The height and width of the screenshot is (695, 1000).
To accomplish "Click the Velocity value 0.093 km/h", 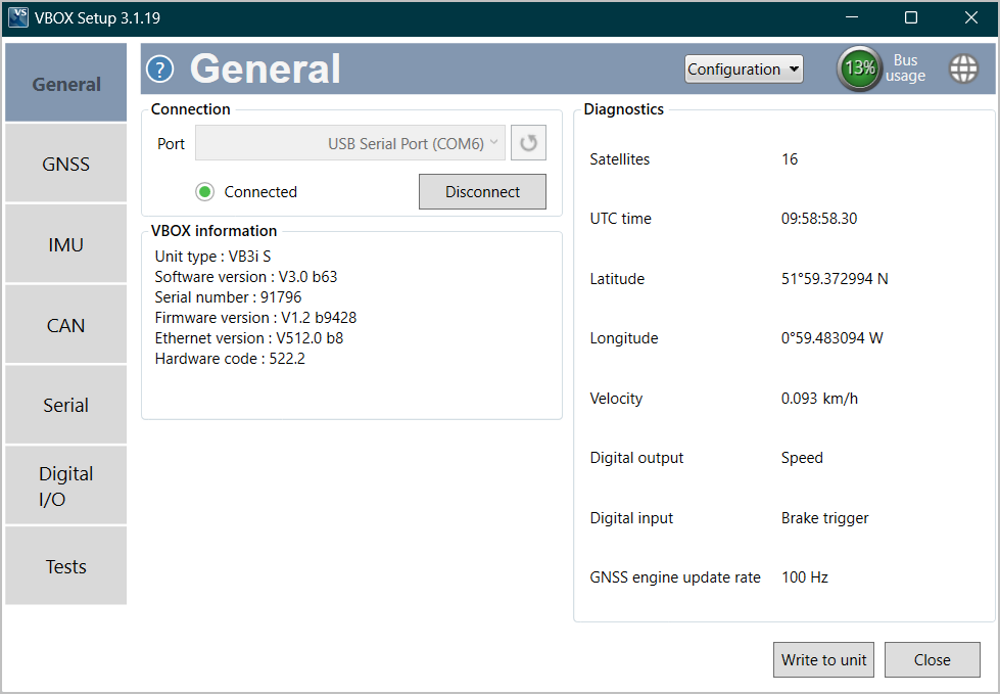I will [819, 399].
